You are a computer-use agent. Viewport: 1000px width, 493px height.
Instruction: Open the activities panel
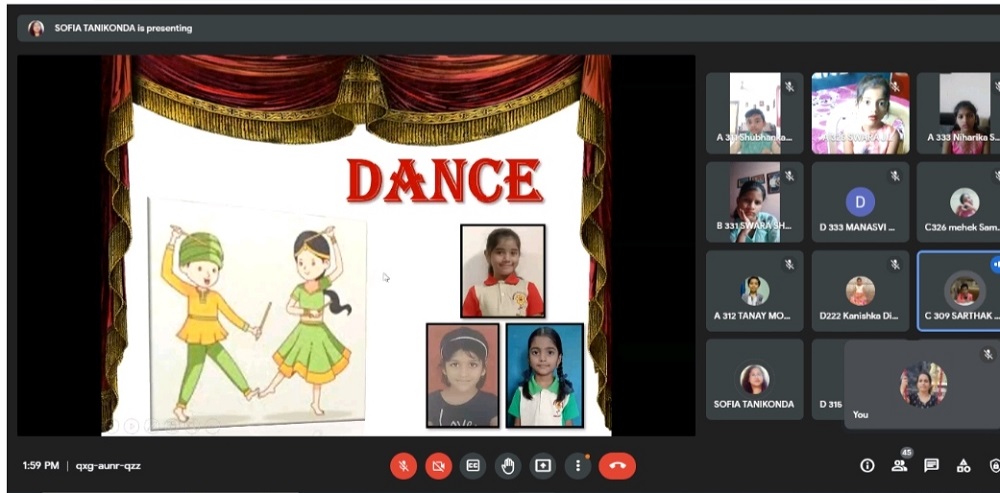click(x=963, y=465)
